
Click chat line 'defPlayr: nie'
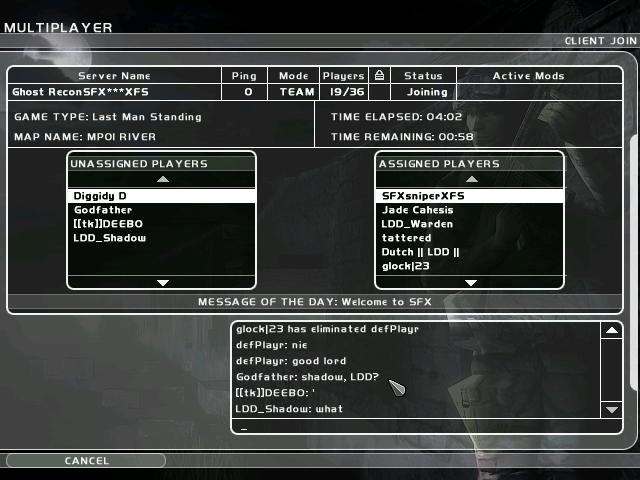pos(271,345)
